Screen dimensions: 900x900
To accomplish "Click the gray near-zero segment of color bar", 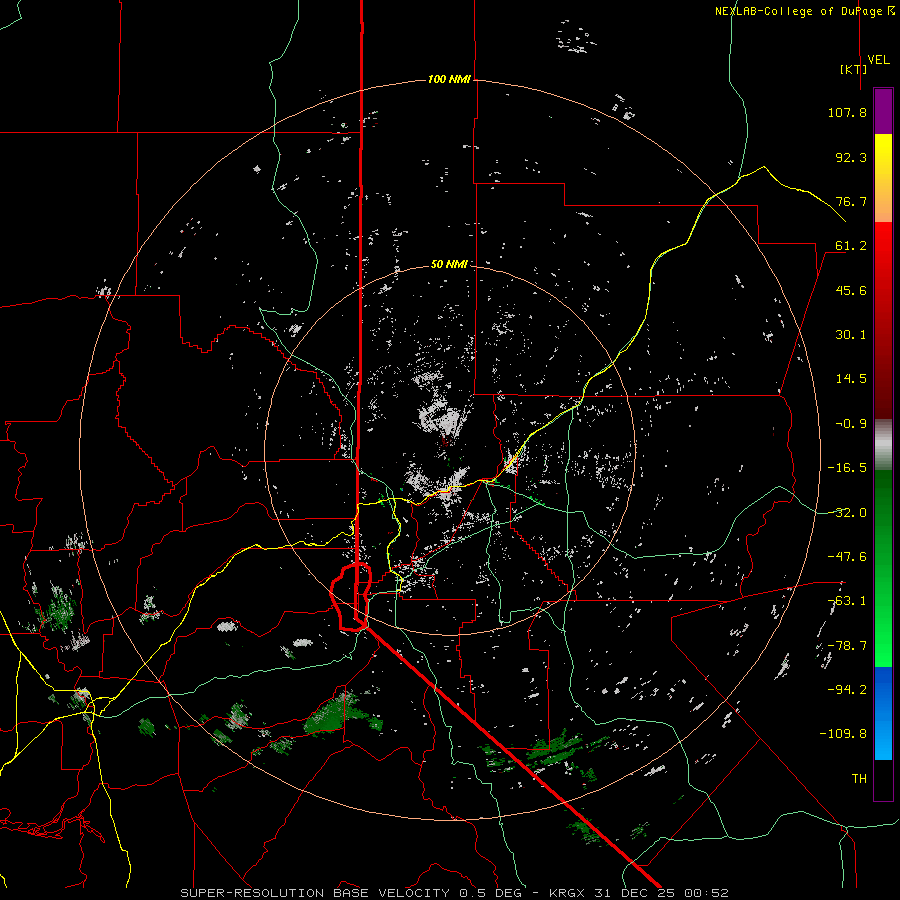I will point(883,442).
